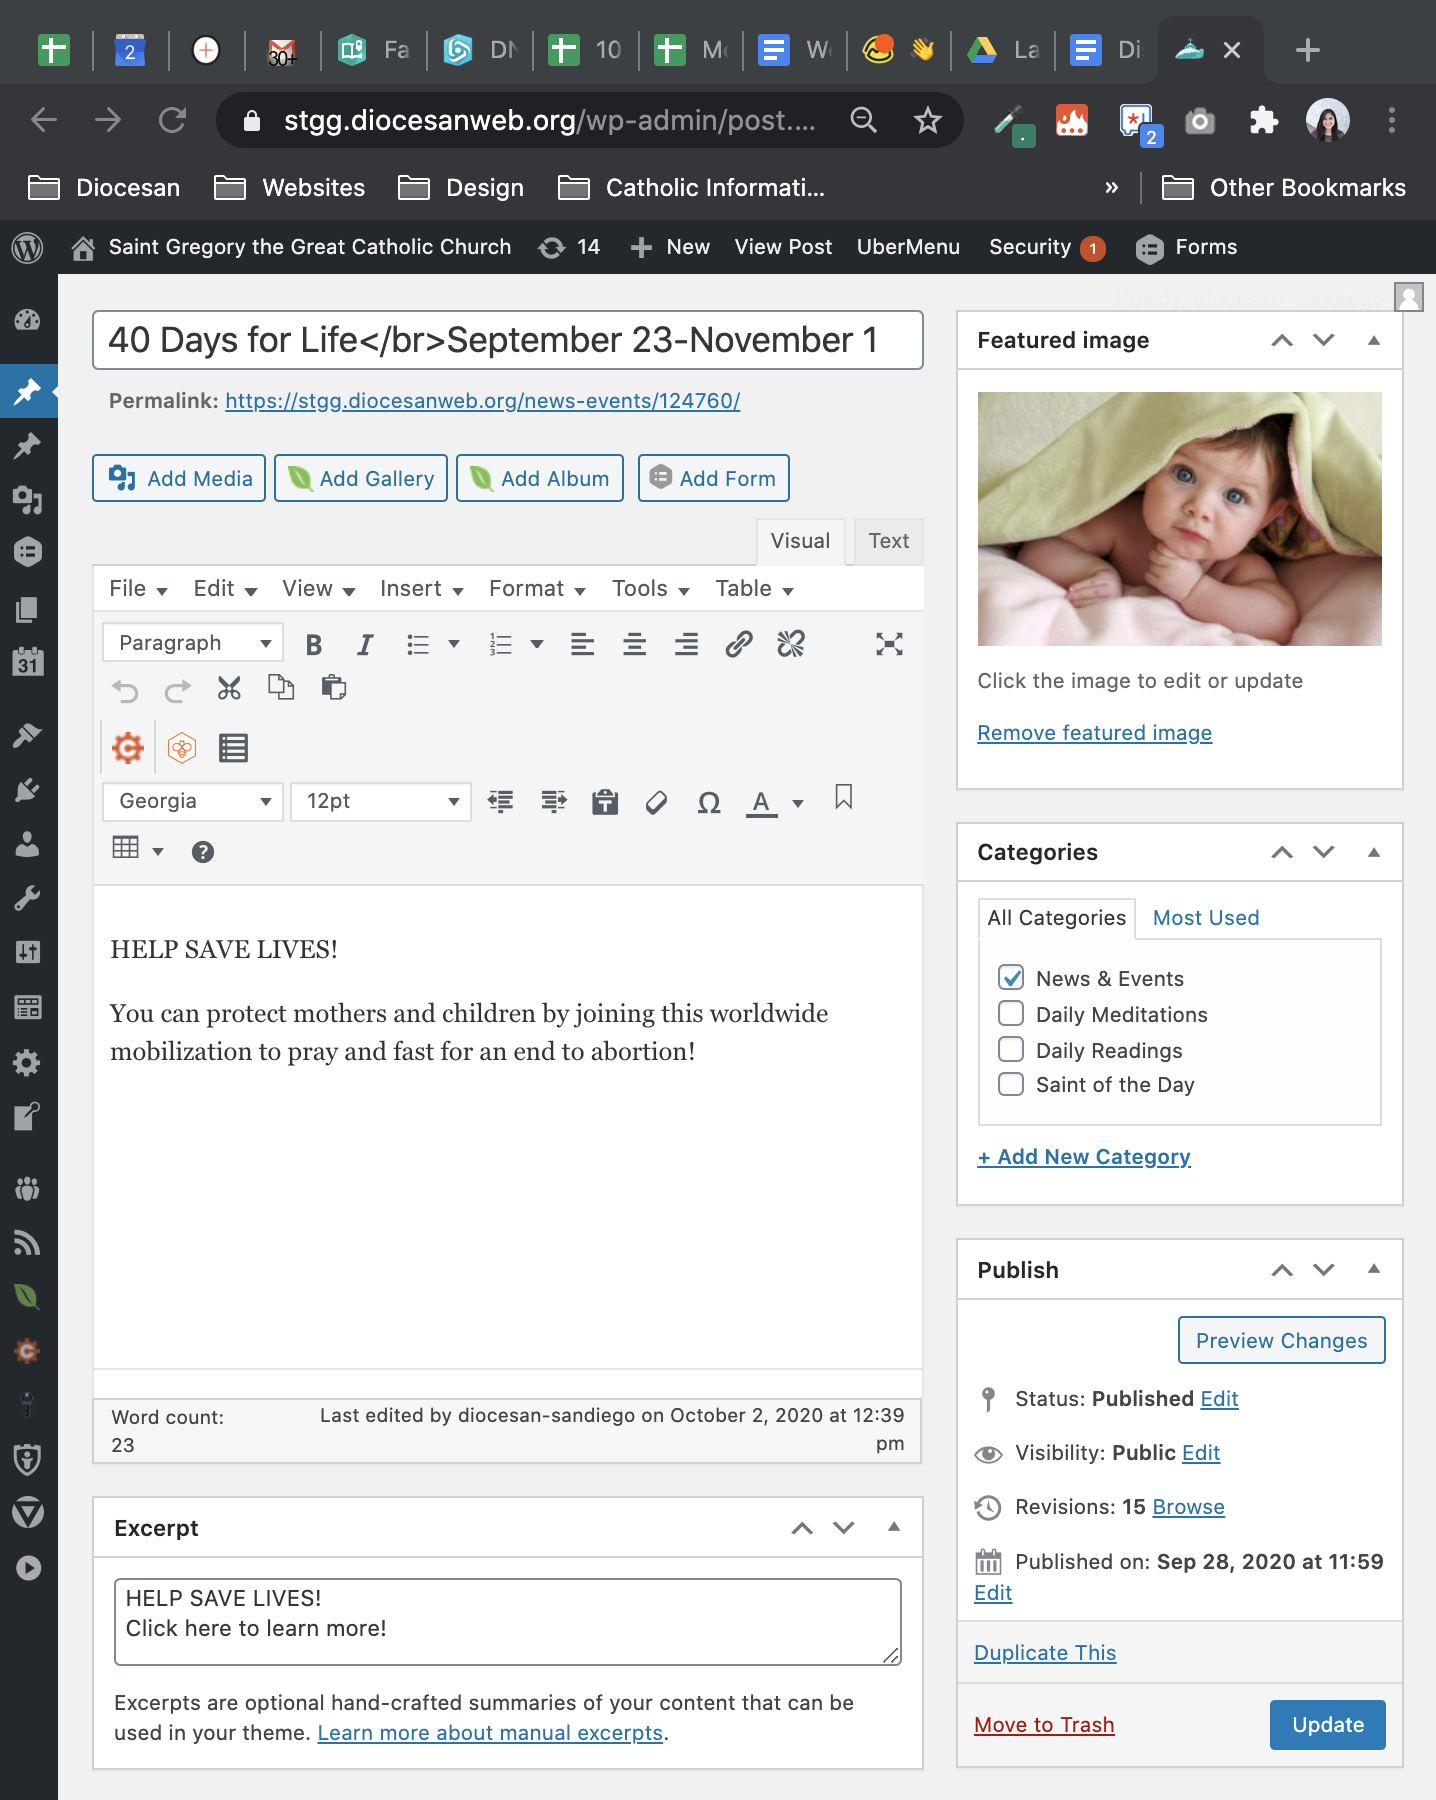Click the Remove featured image link
Screen dimensions: 1436x1800
click(x=1094, y=733)
